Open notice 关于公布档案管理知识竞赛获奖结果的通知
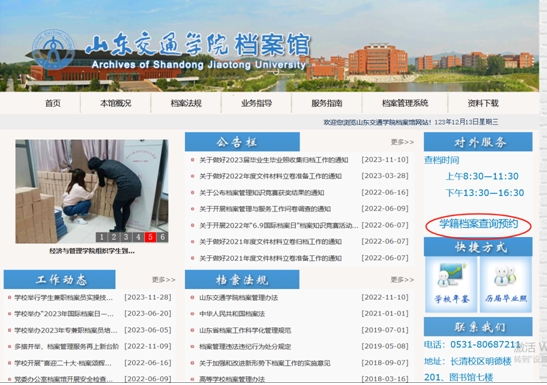The width and height of the screenshot is (547, 385). click(x=262, y=192)
